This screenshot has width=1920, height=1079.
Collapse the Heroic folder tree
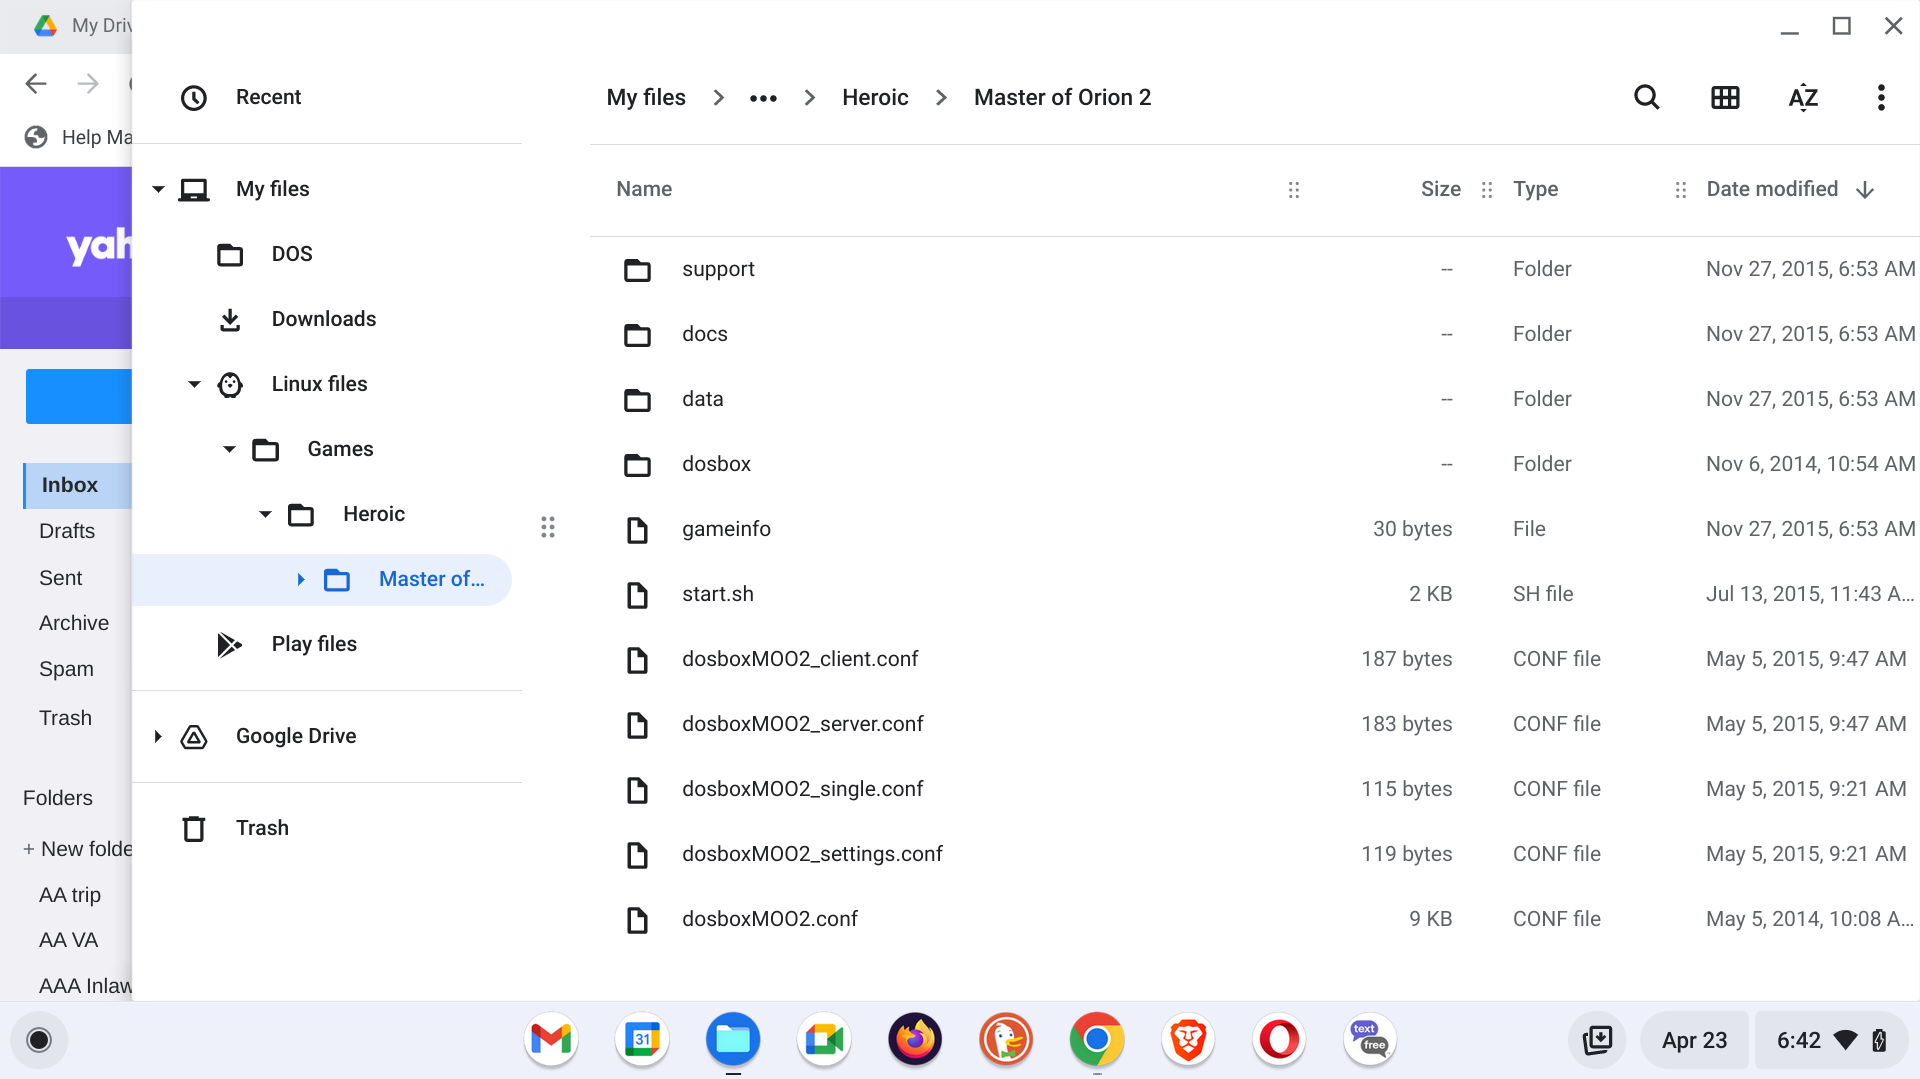tap(266, 514)
